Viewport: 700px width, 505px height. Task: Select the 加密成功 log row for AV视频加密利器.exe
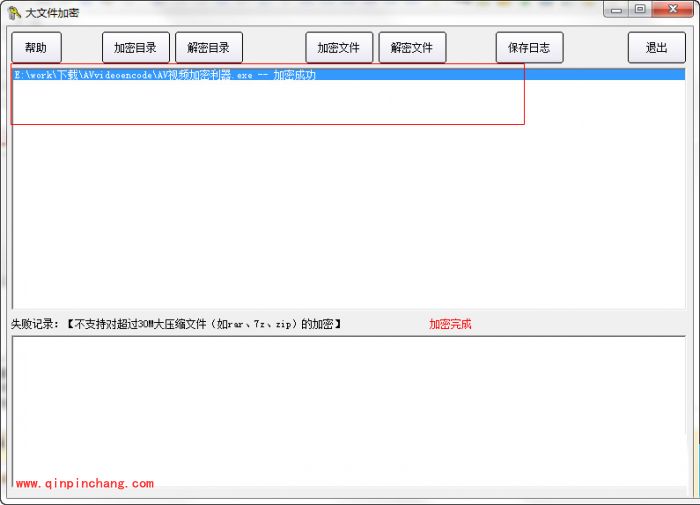point(349,75)
